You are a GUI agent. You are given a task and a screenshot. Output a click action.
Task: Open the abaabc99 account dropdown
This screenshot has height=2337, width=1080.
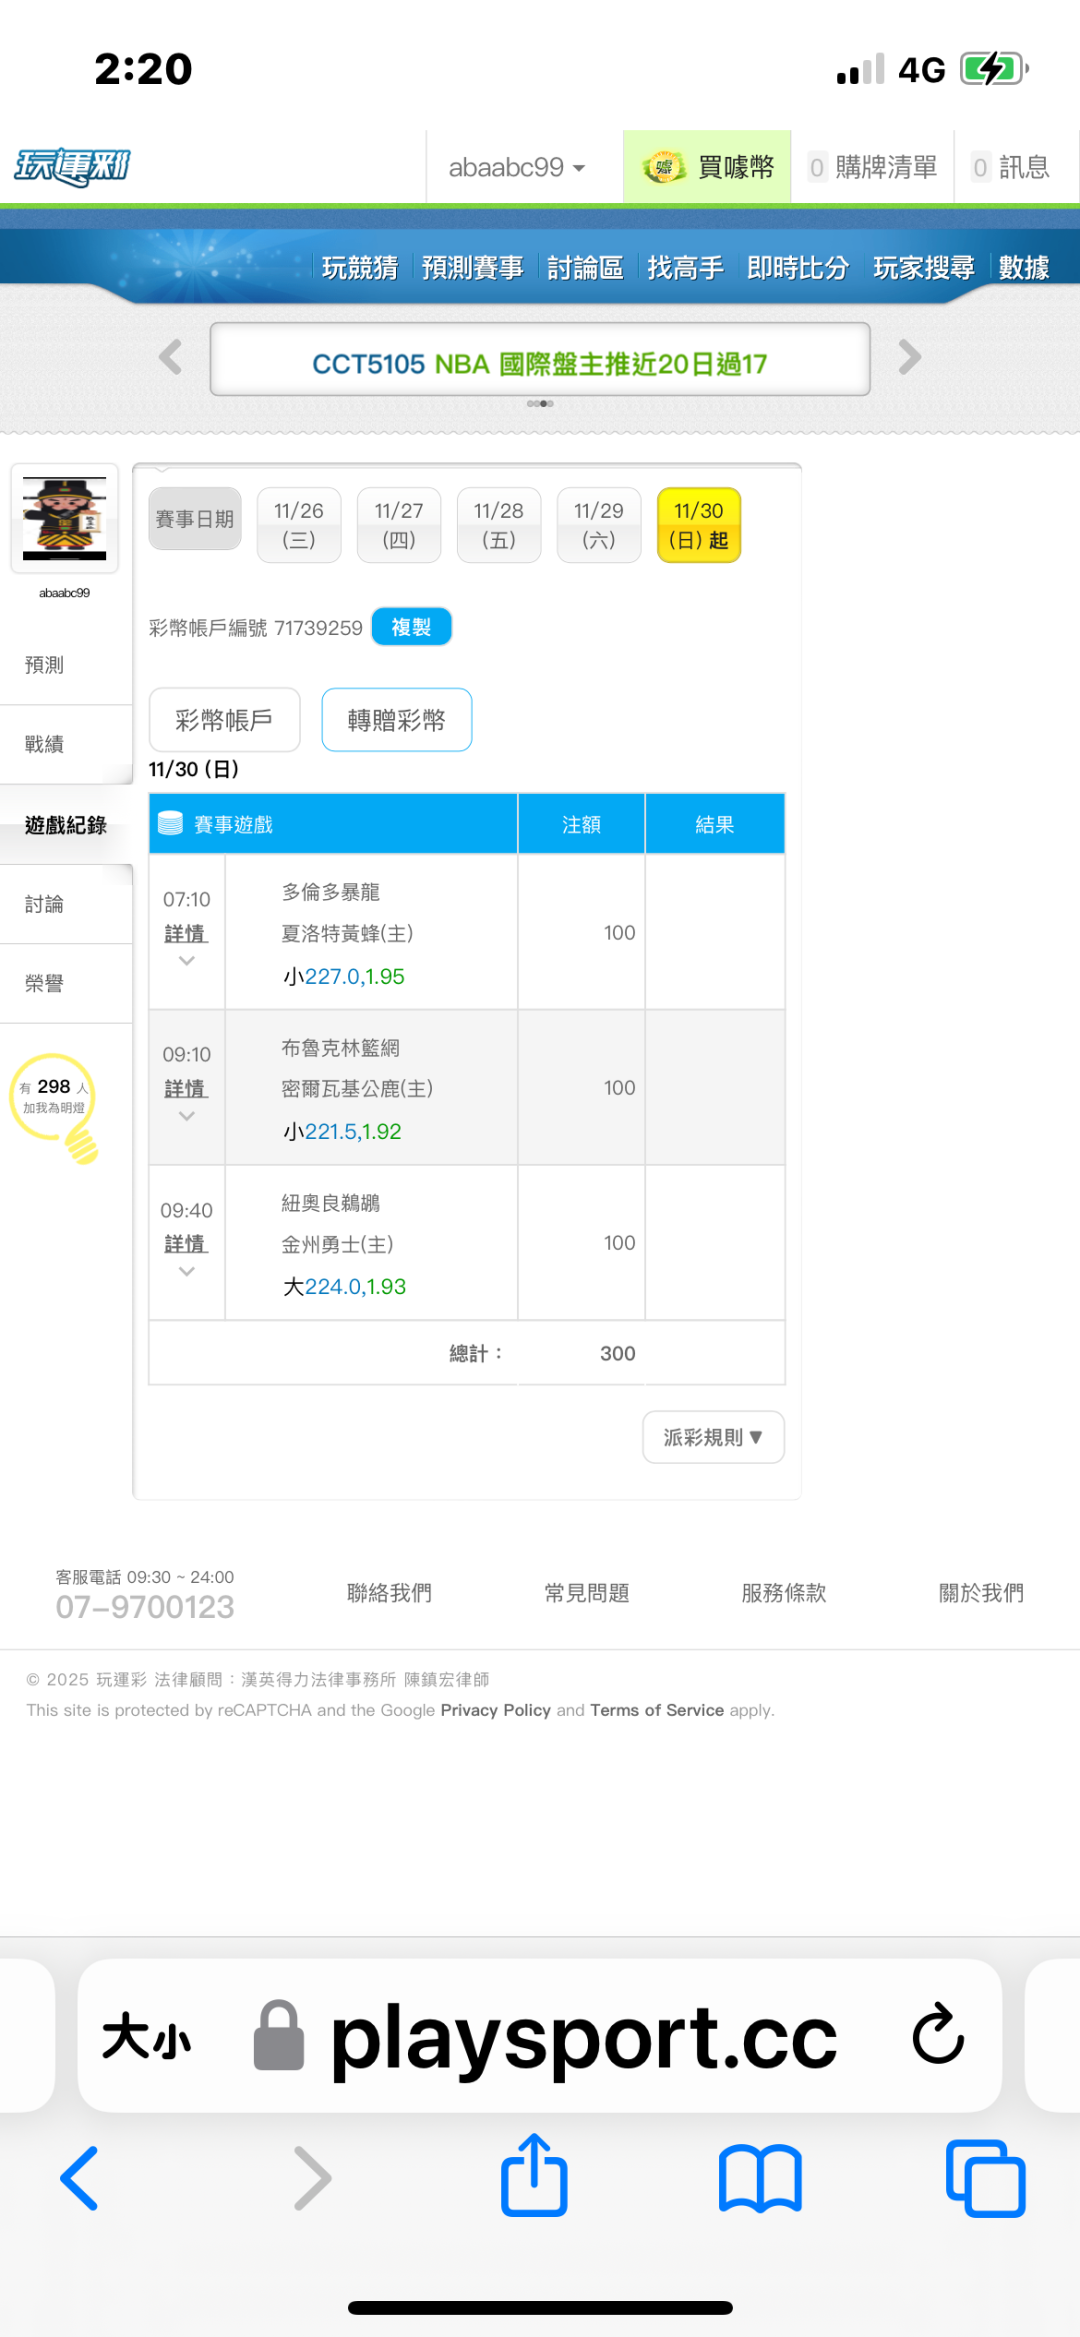pyautogui.click(x=516, y=167)
